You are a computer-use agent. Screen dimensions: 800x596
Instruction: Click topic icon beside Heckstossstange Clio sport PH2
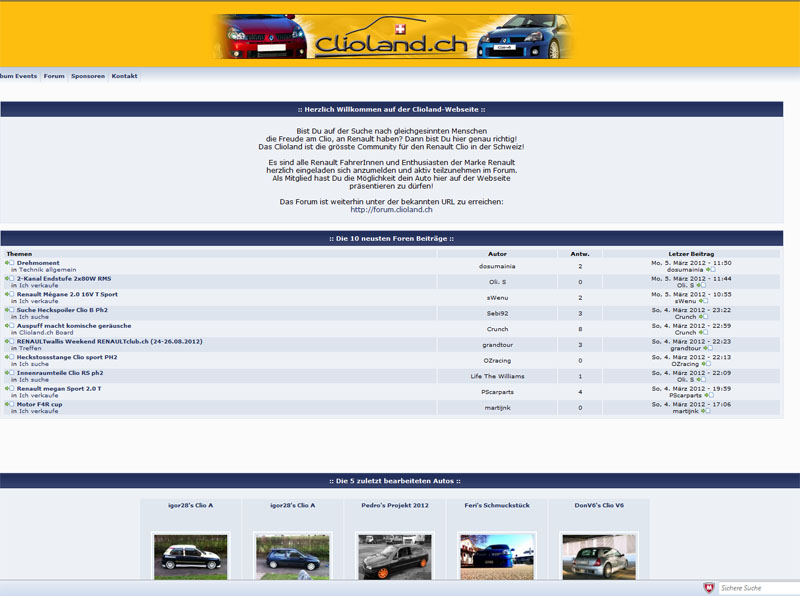click(x=10, y=357)
